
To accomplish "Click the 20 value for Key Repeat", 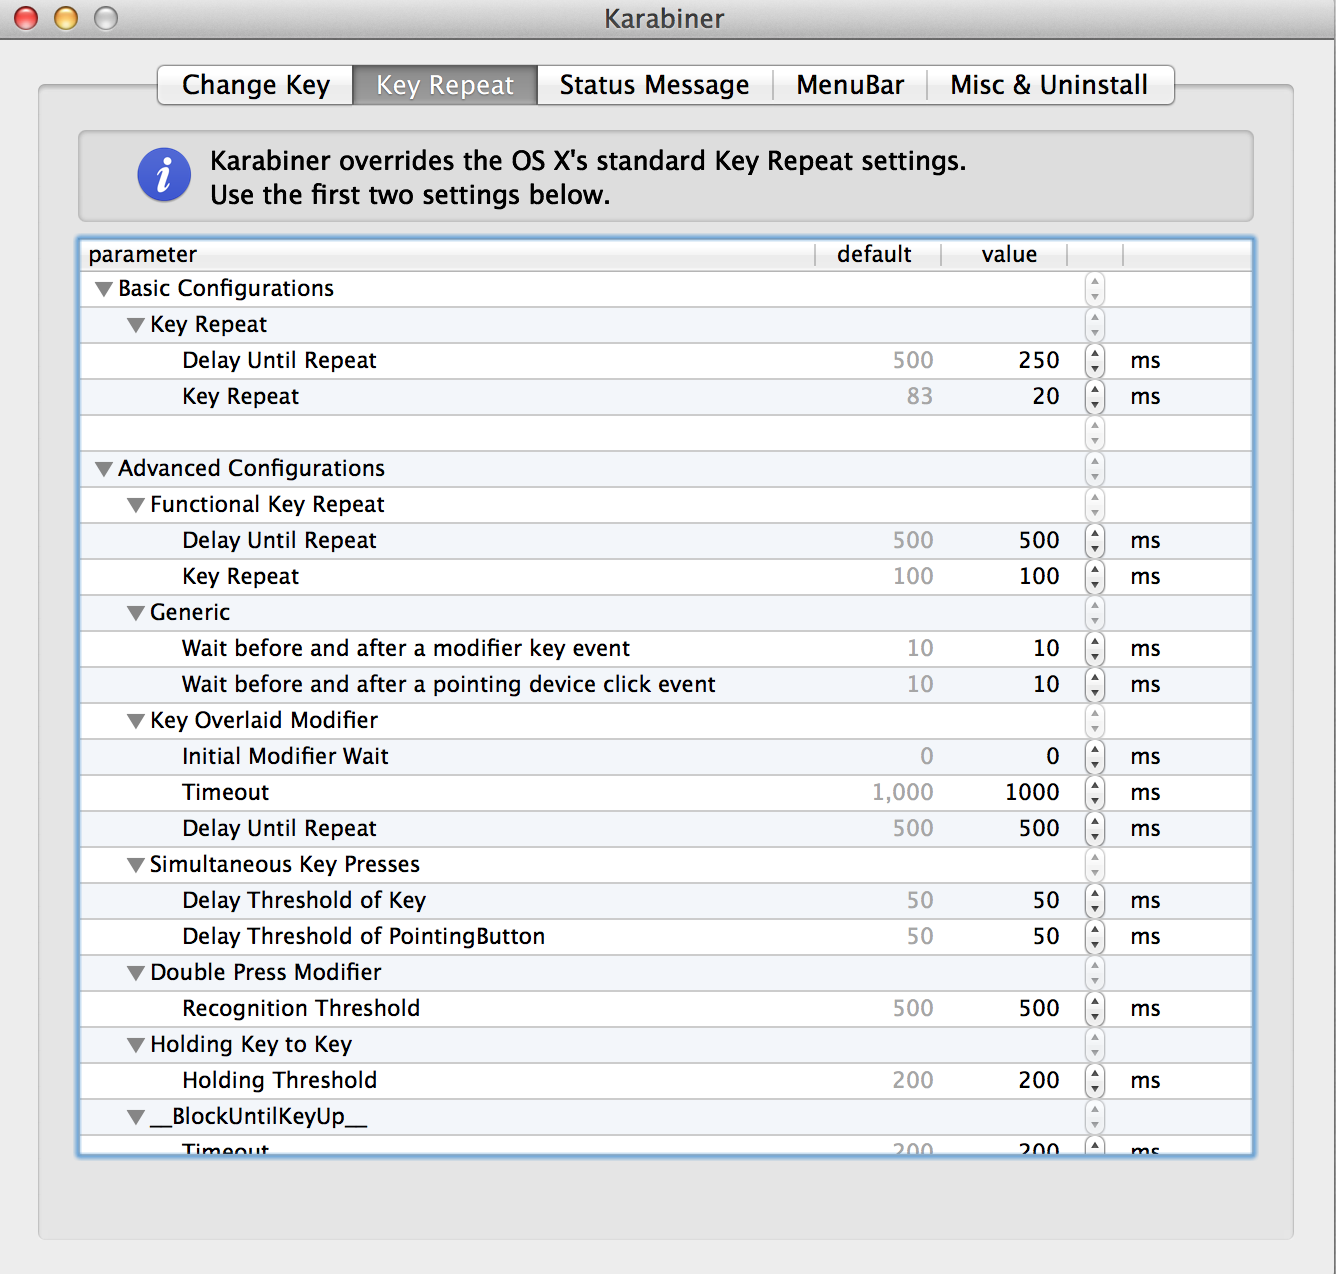I will pos(1046,397).
